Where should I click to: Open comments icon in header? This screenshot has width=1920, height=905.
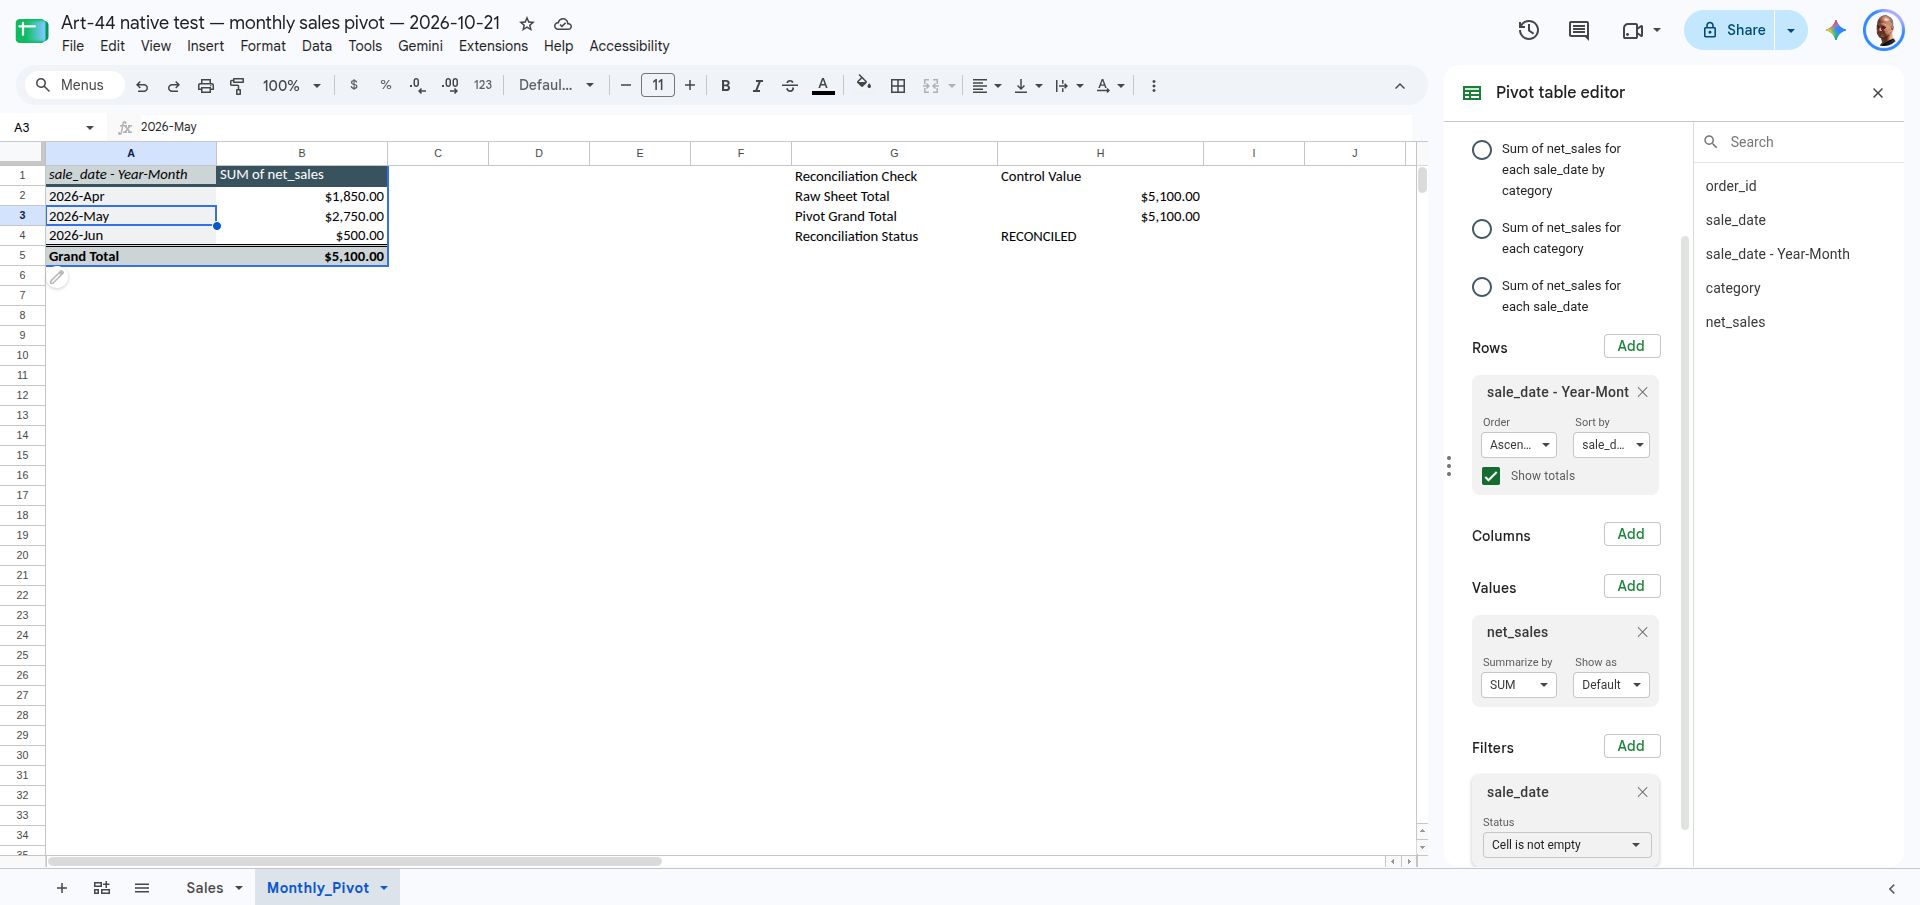coord(1579,30)
